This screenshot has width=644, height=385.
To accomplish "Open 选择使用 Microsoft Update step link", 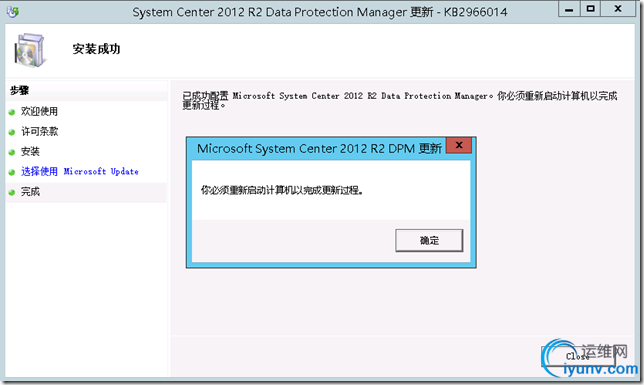I will [80, 171].
